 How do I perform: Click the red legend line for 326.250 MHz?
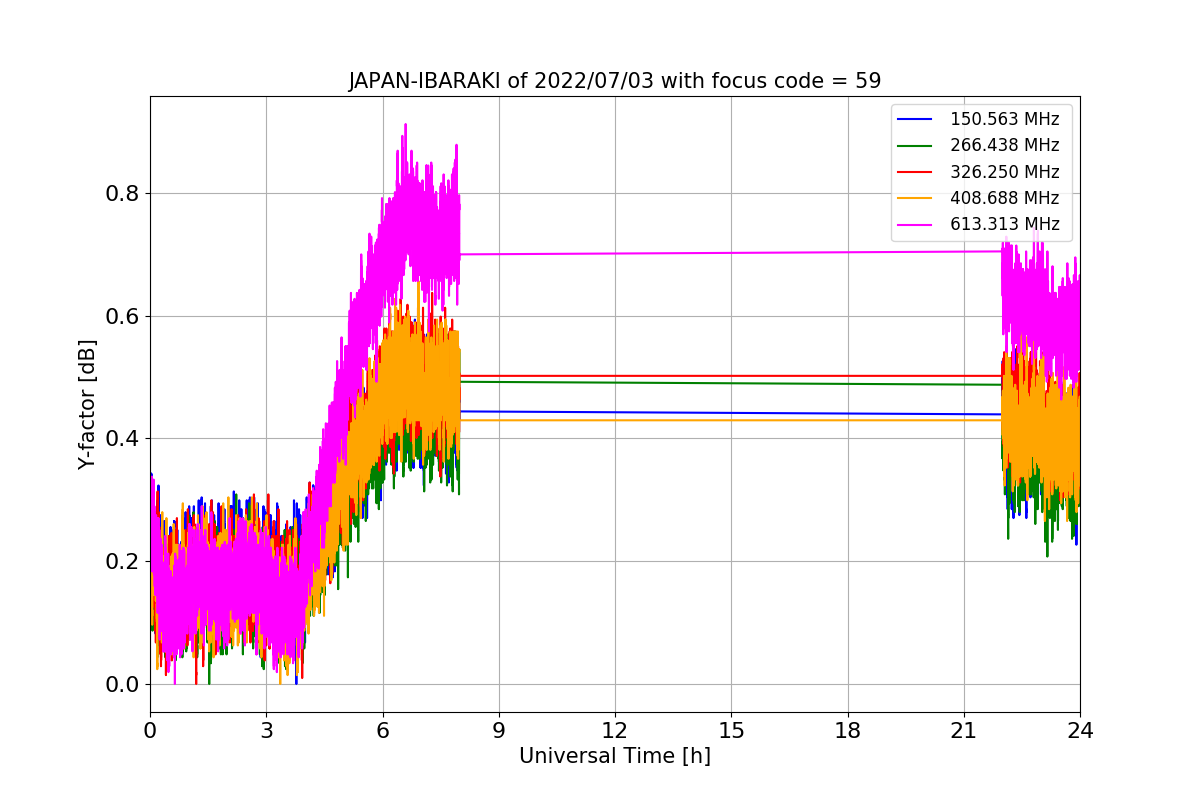point(915,172)
